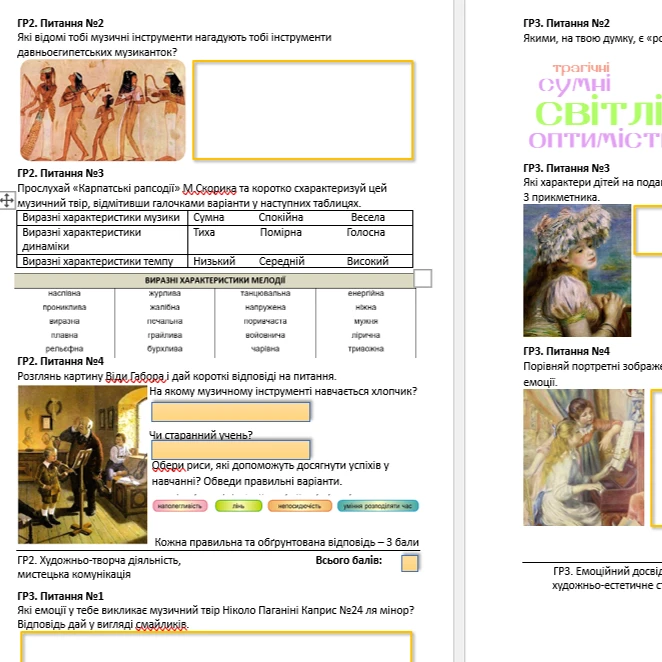This screenshot has height=662, width=662.
Task: Select the green 'лінь' pill
Action: coord(239,506)
